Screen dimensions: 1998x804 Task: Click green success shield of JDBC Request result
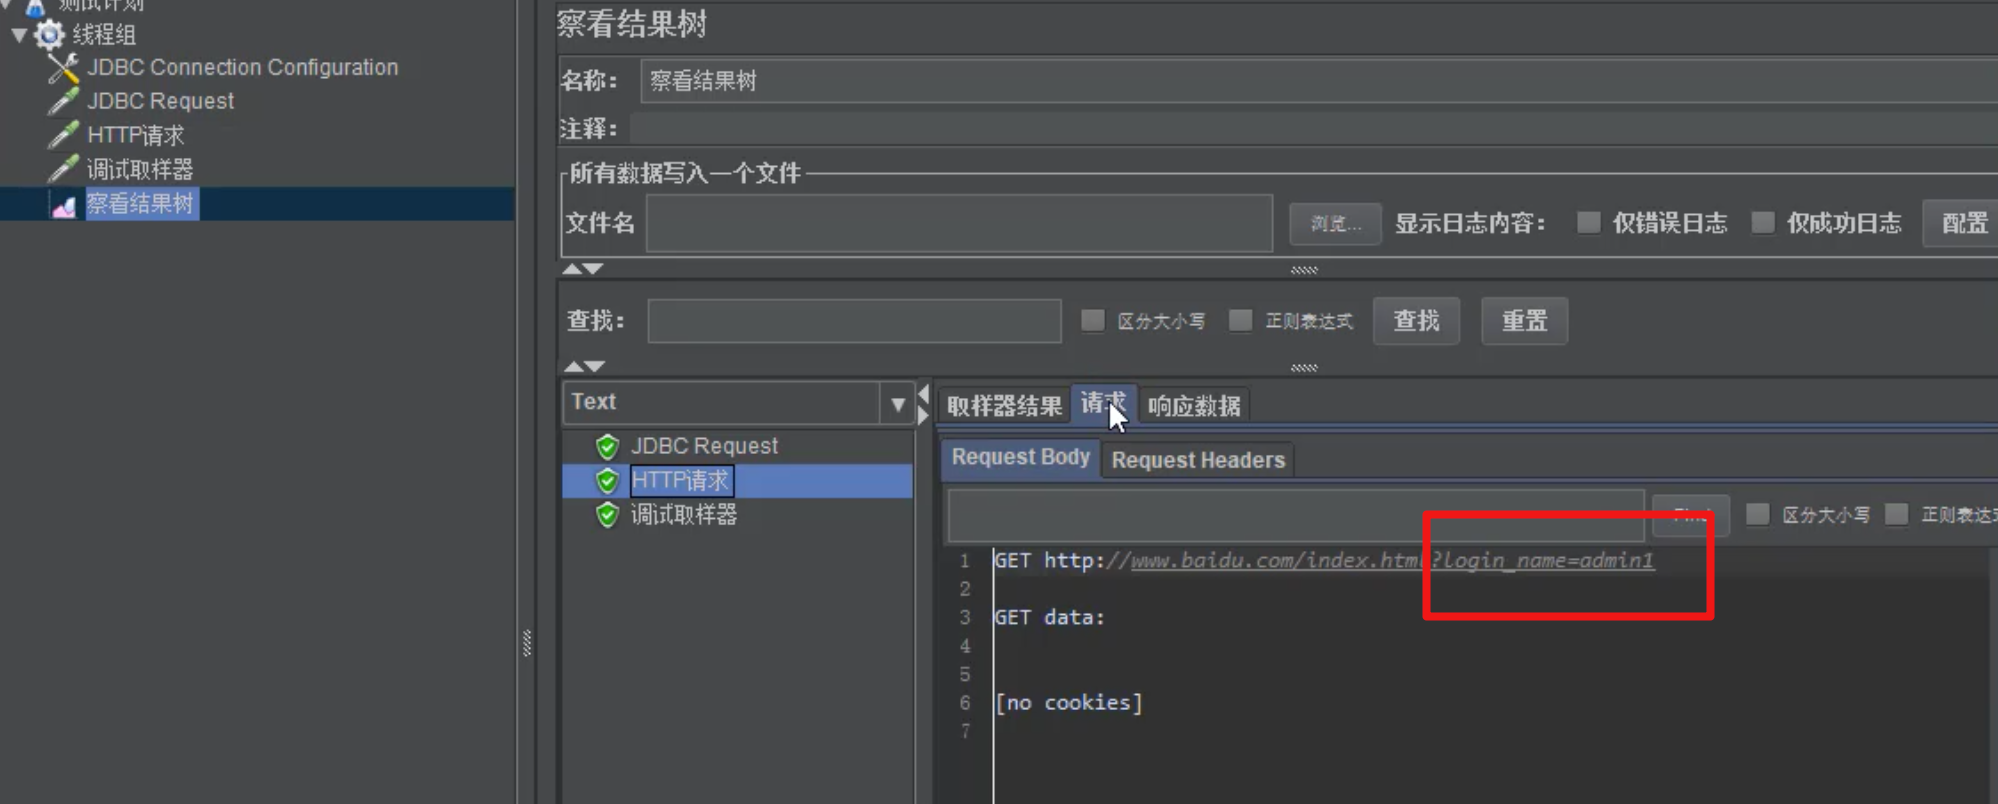[607, 446]
